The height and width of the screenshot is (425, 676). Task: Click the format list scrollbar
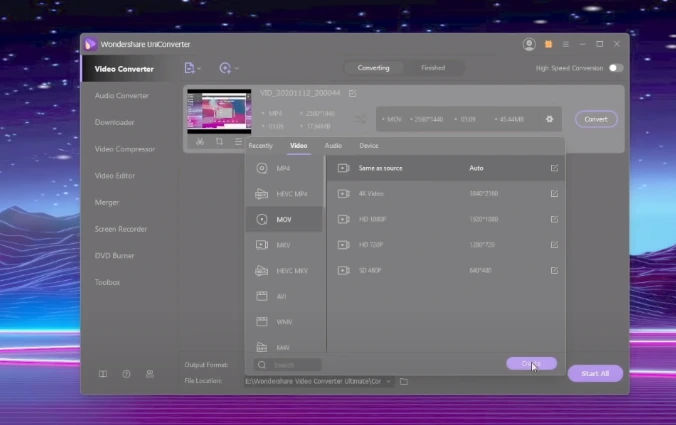[x=324, y=181]
